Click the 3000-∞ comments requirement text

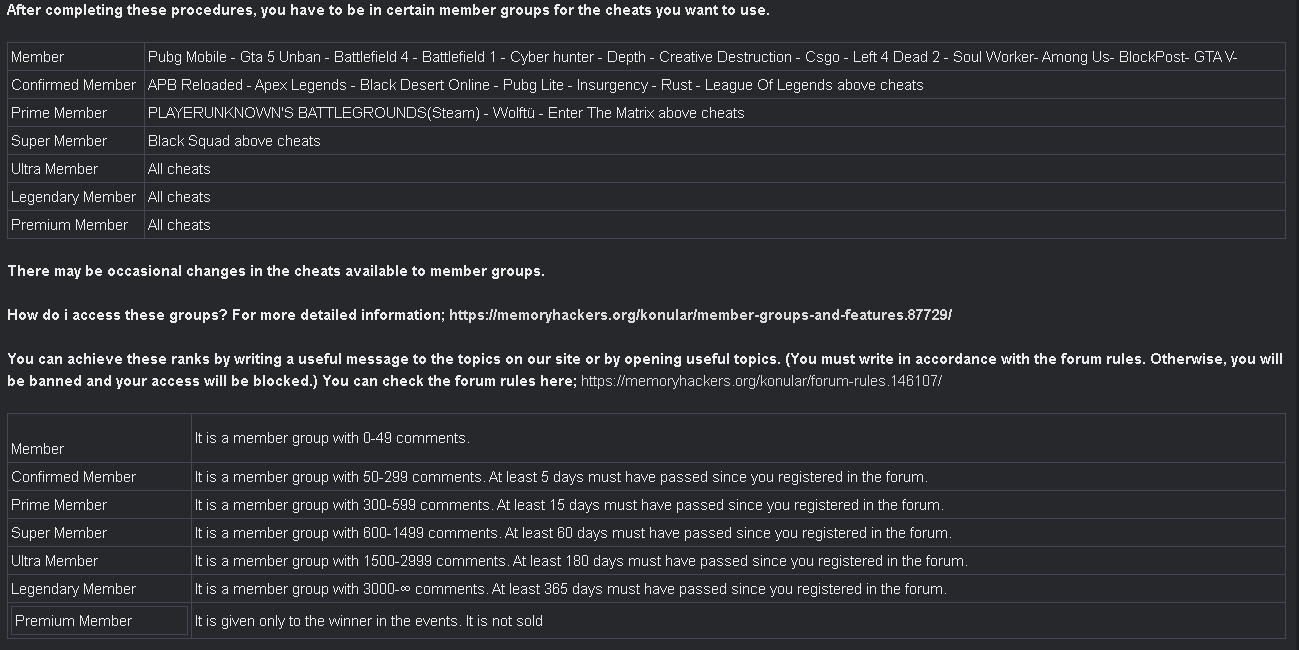point(571,589)
